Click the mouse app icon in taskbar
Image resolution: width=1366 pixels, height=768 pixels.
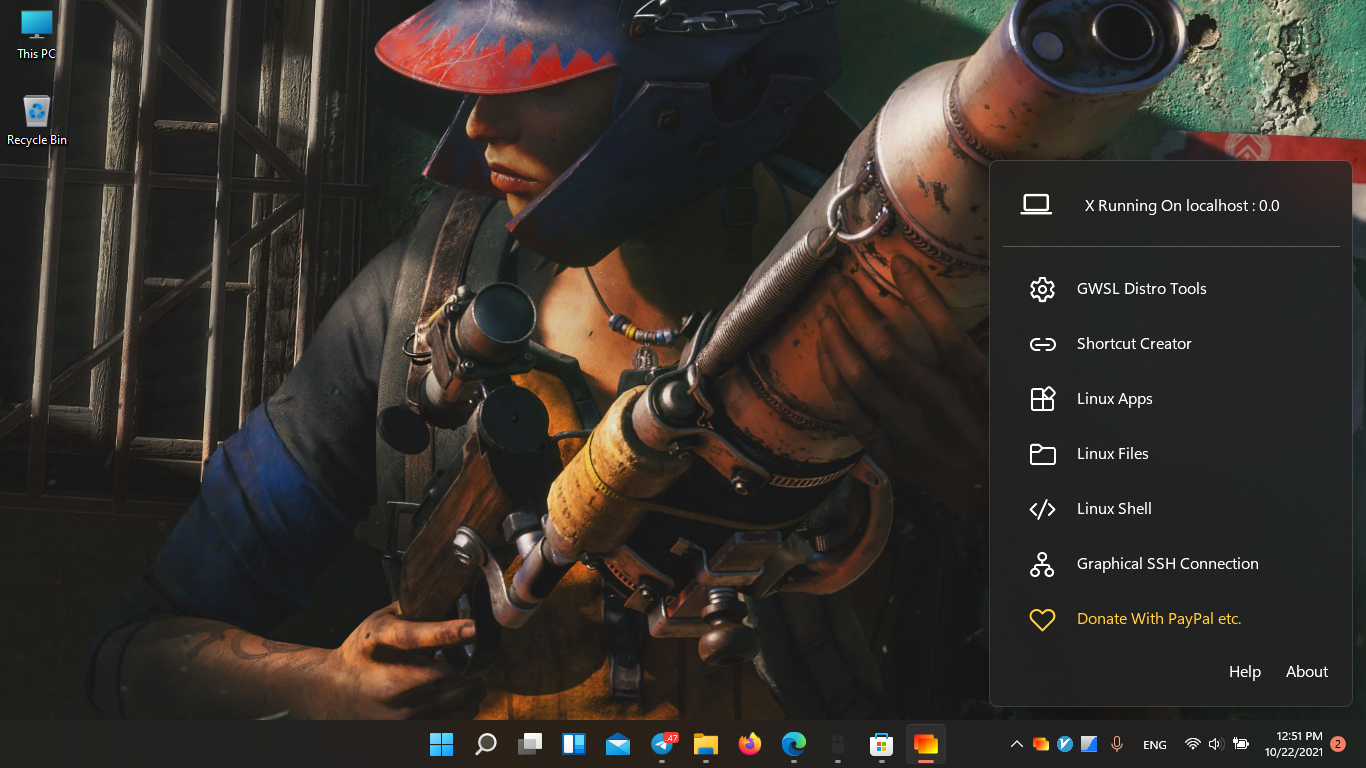[x=838, y=744]
